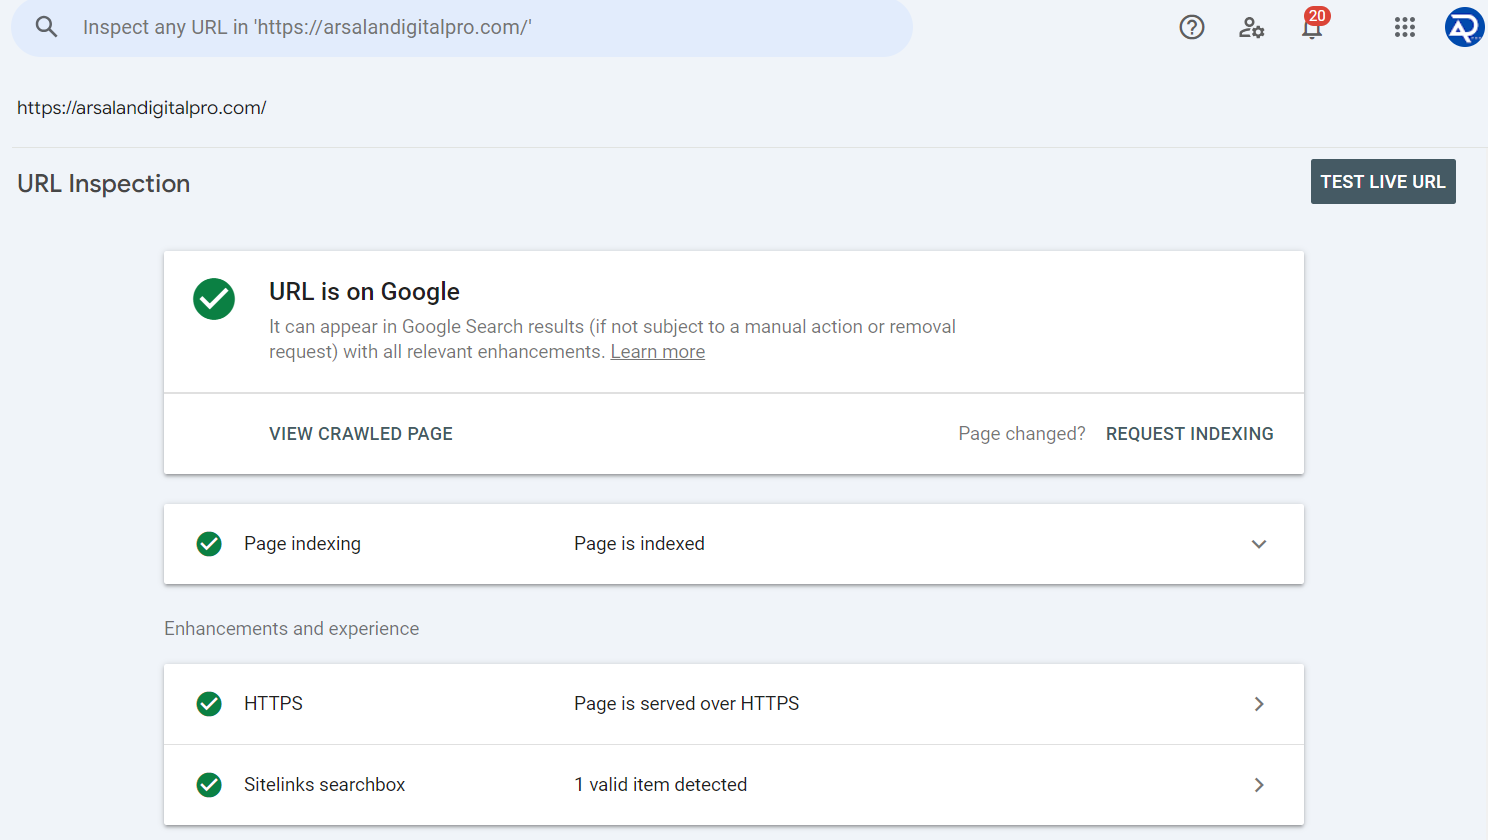The width and height of the screenshot is (1488, 840).
Task: Click the 'Page is indexed' status
Action: 639,544
